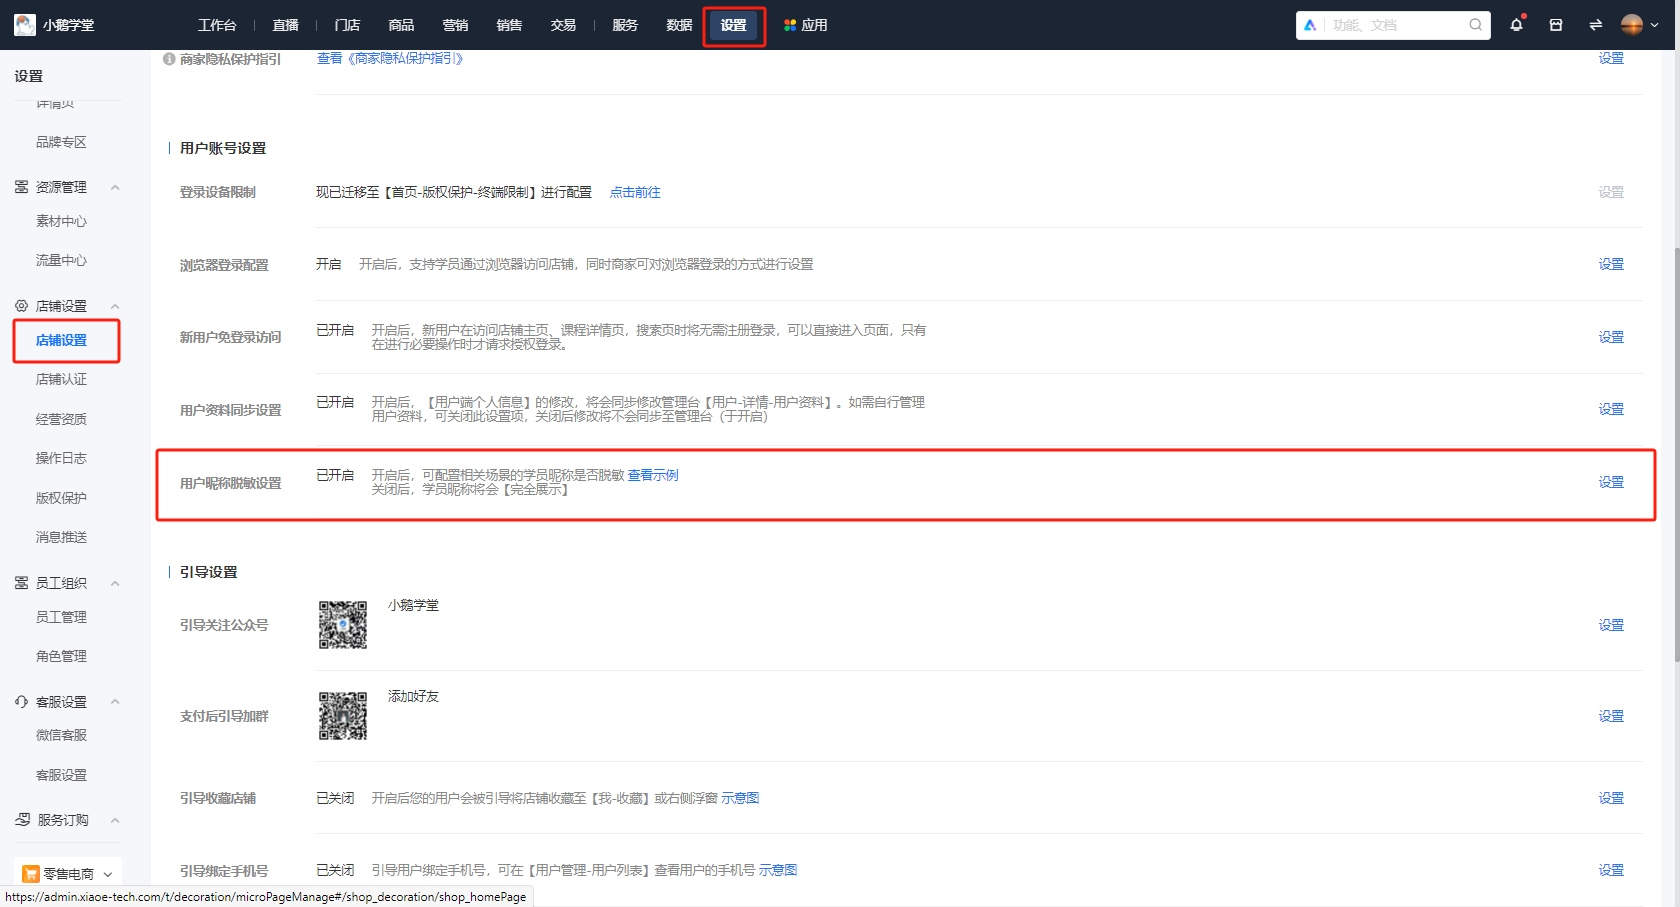Screen dimensions: 1680x907
Task: Configure 浏览器登录配置 via its 设置 link
Action: [x=1611, y=264]
